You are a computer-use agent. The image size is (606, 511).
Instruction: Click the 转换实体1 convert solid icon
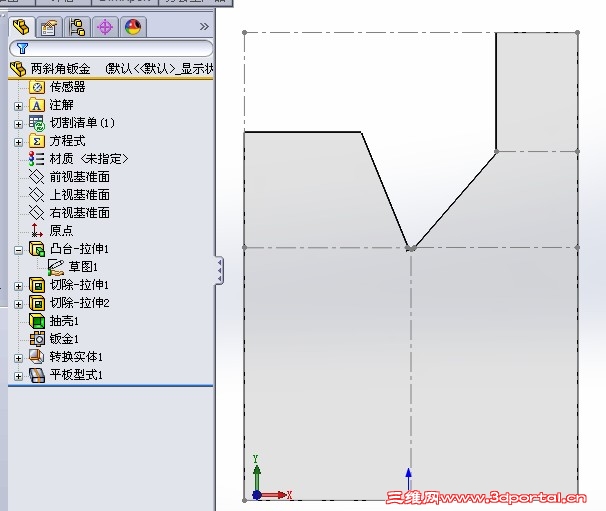click(37, 357)
